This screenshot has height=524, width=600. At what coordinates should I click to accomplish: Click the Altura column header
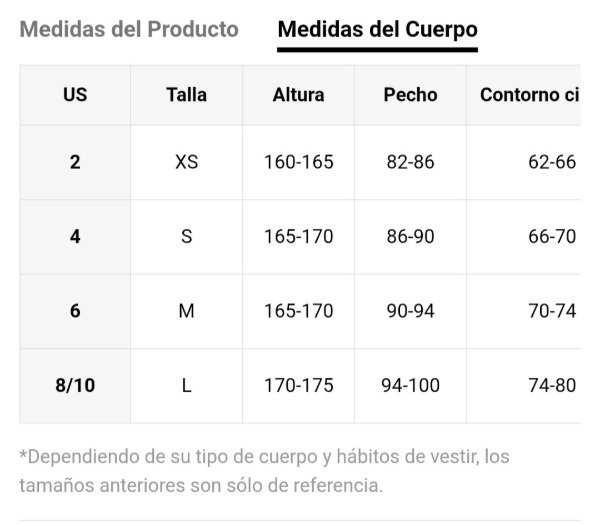pos(298,95)
